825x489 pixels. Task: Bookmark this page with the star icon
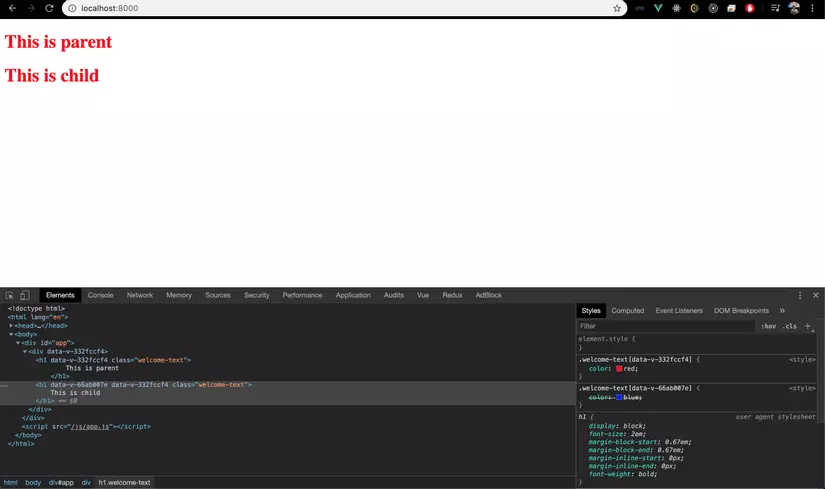point(617,8)
